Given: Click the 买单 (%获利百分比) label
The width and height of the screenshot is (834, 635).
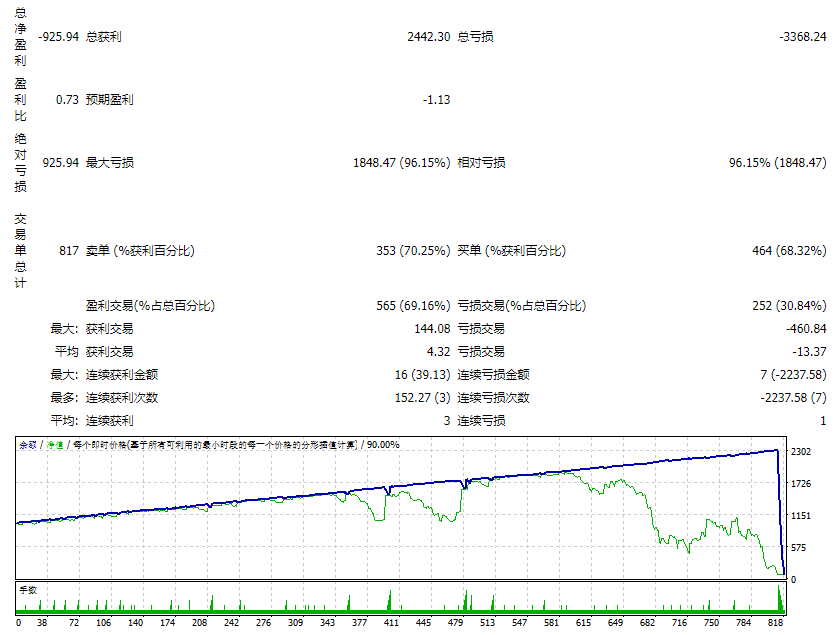Looking at the screenshot, I should pyautogui.click(x=512, y=250).
